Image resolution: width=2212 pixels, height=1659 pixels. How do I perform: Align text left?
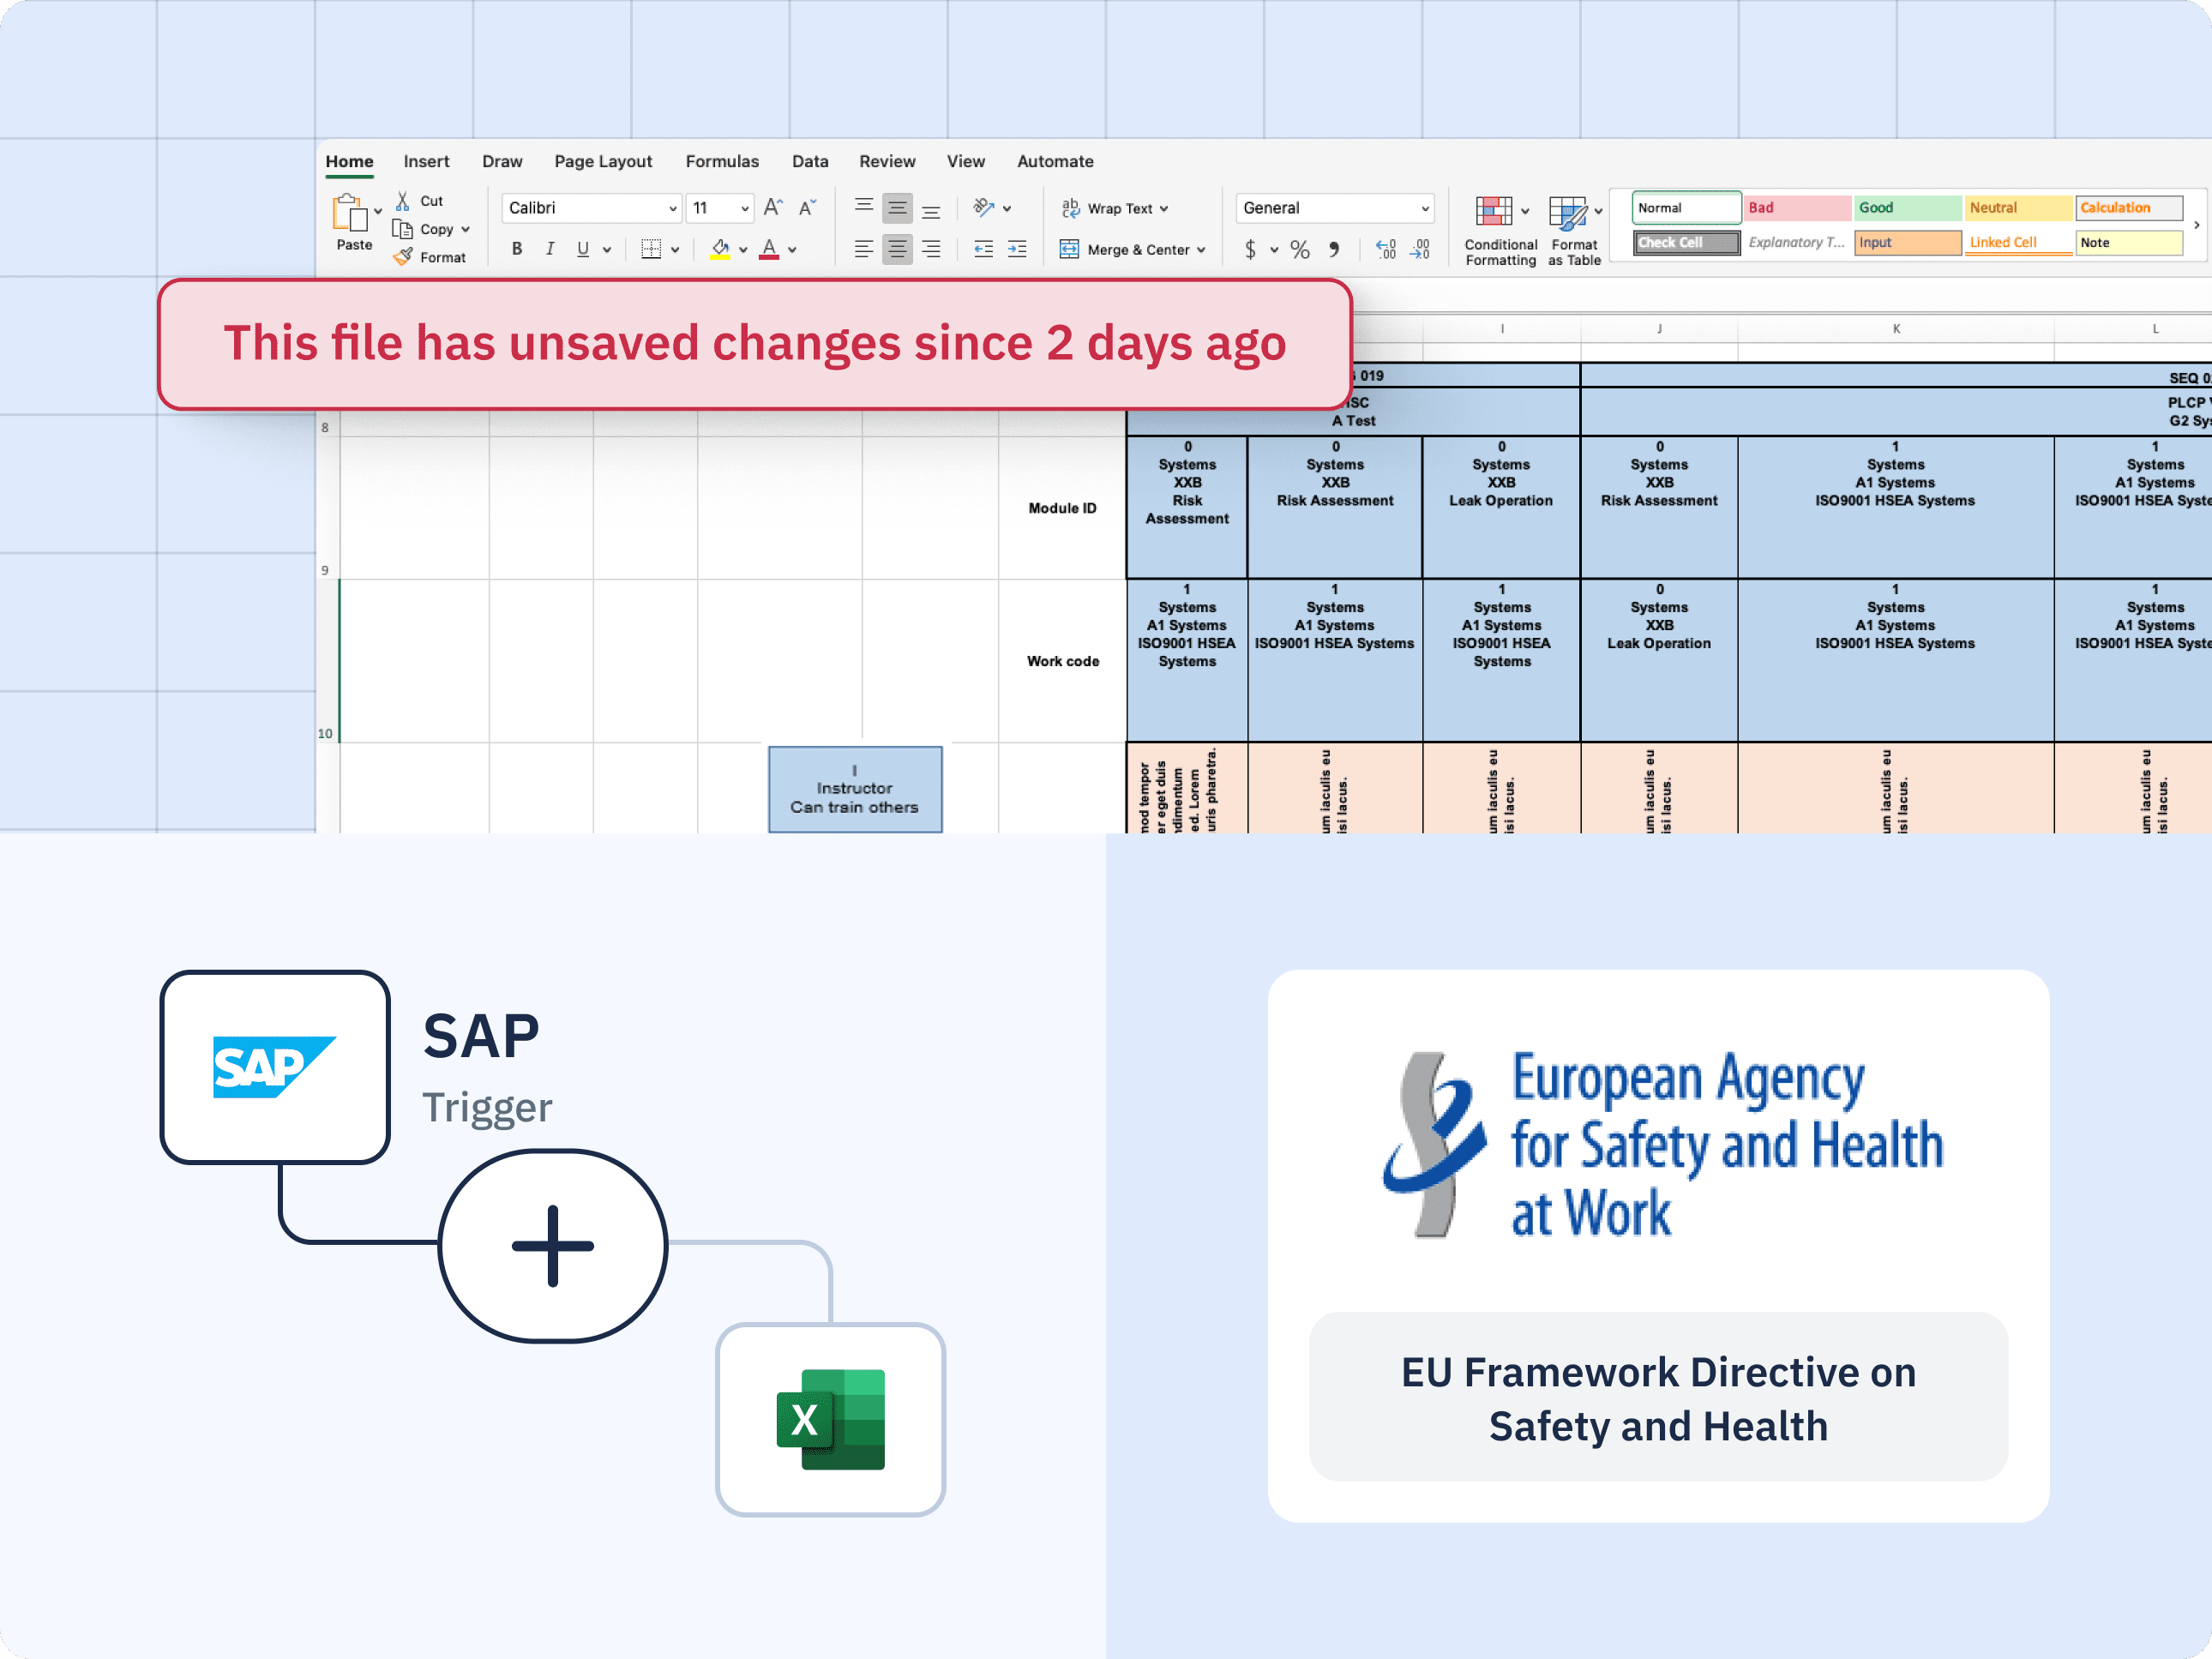point(864,249)
